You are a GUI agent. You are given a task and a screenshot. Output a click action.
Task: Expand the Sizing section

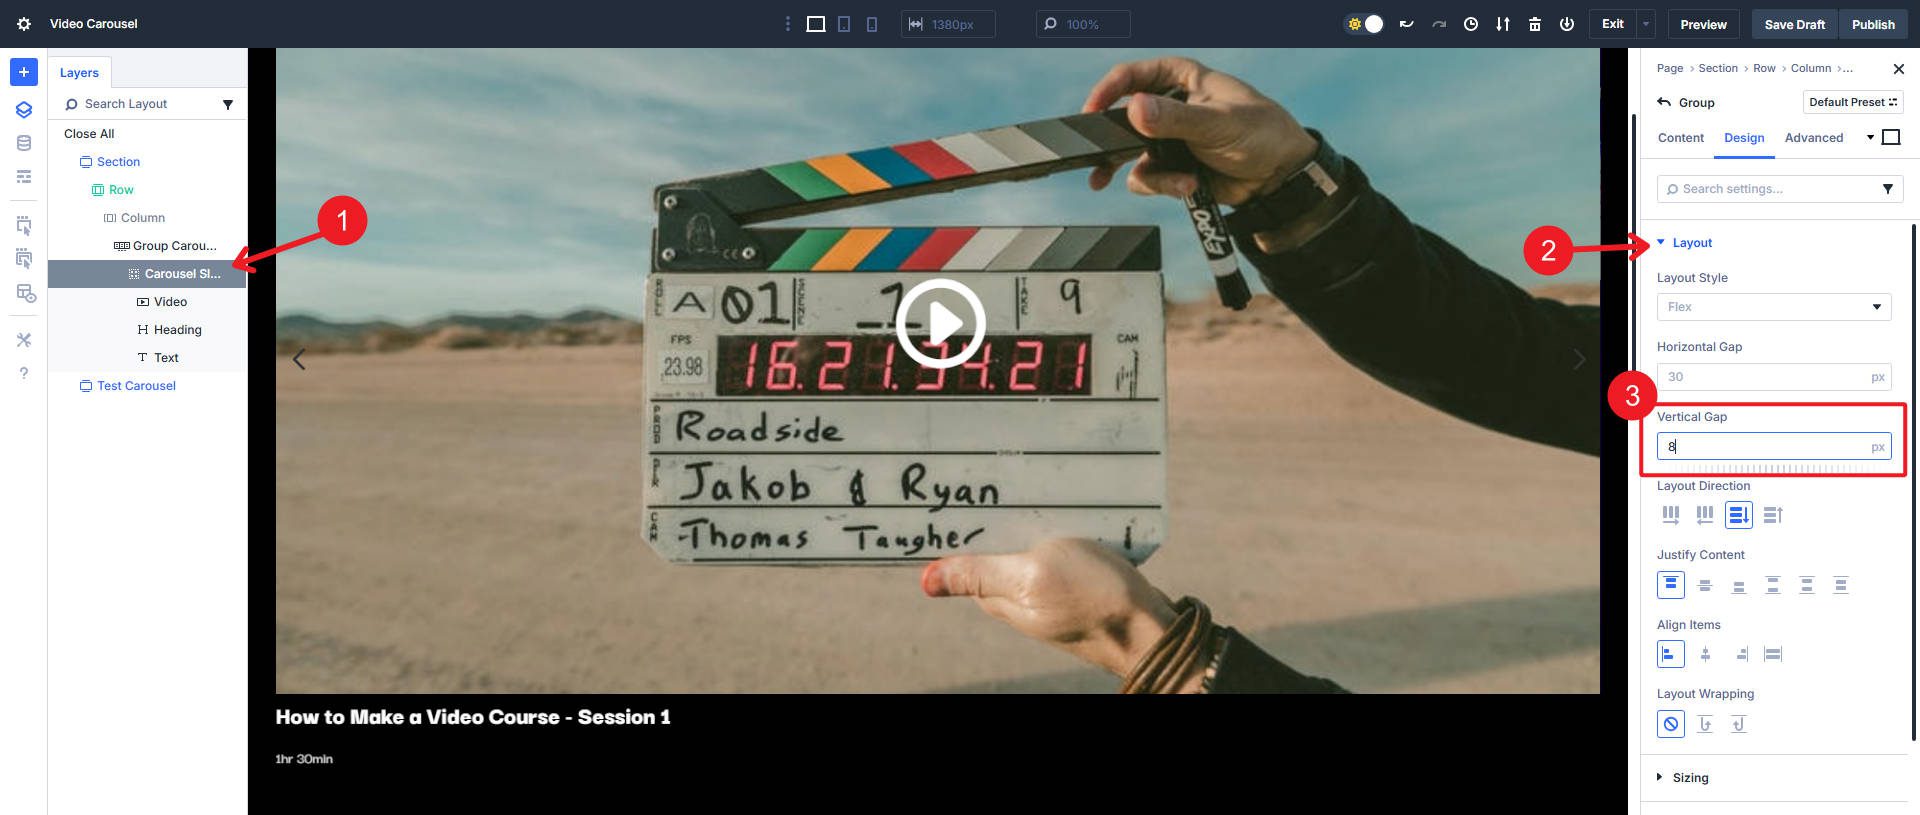click(1690, 777)
